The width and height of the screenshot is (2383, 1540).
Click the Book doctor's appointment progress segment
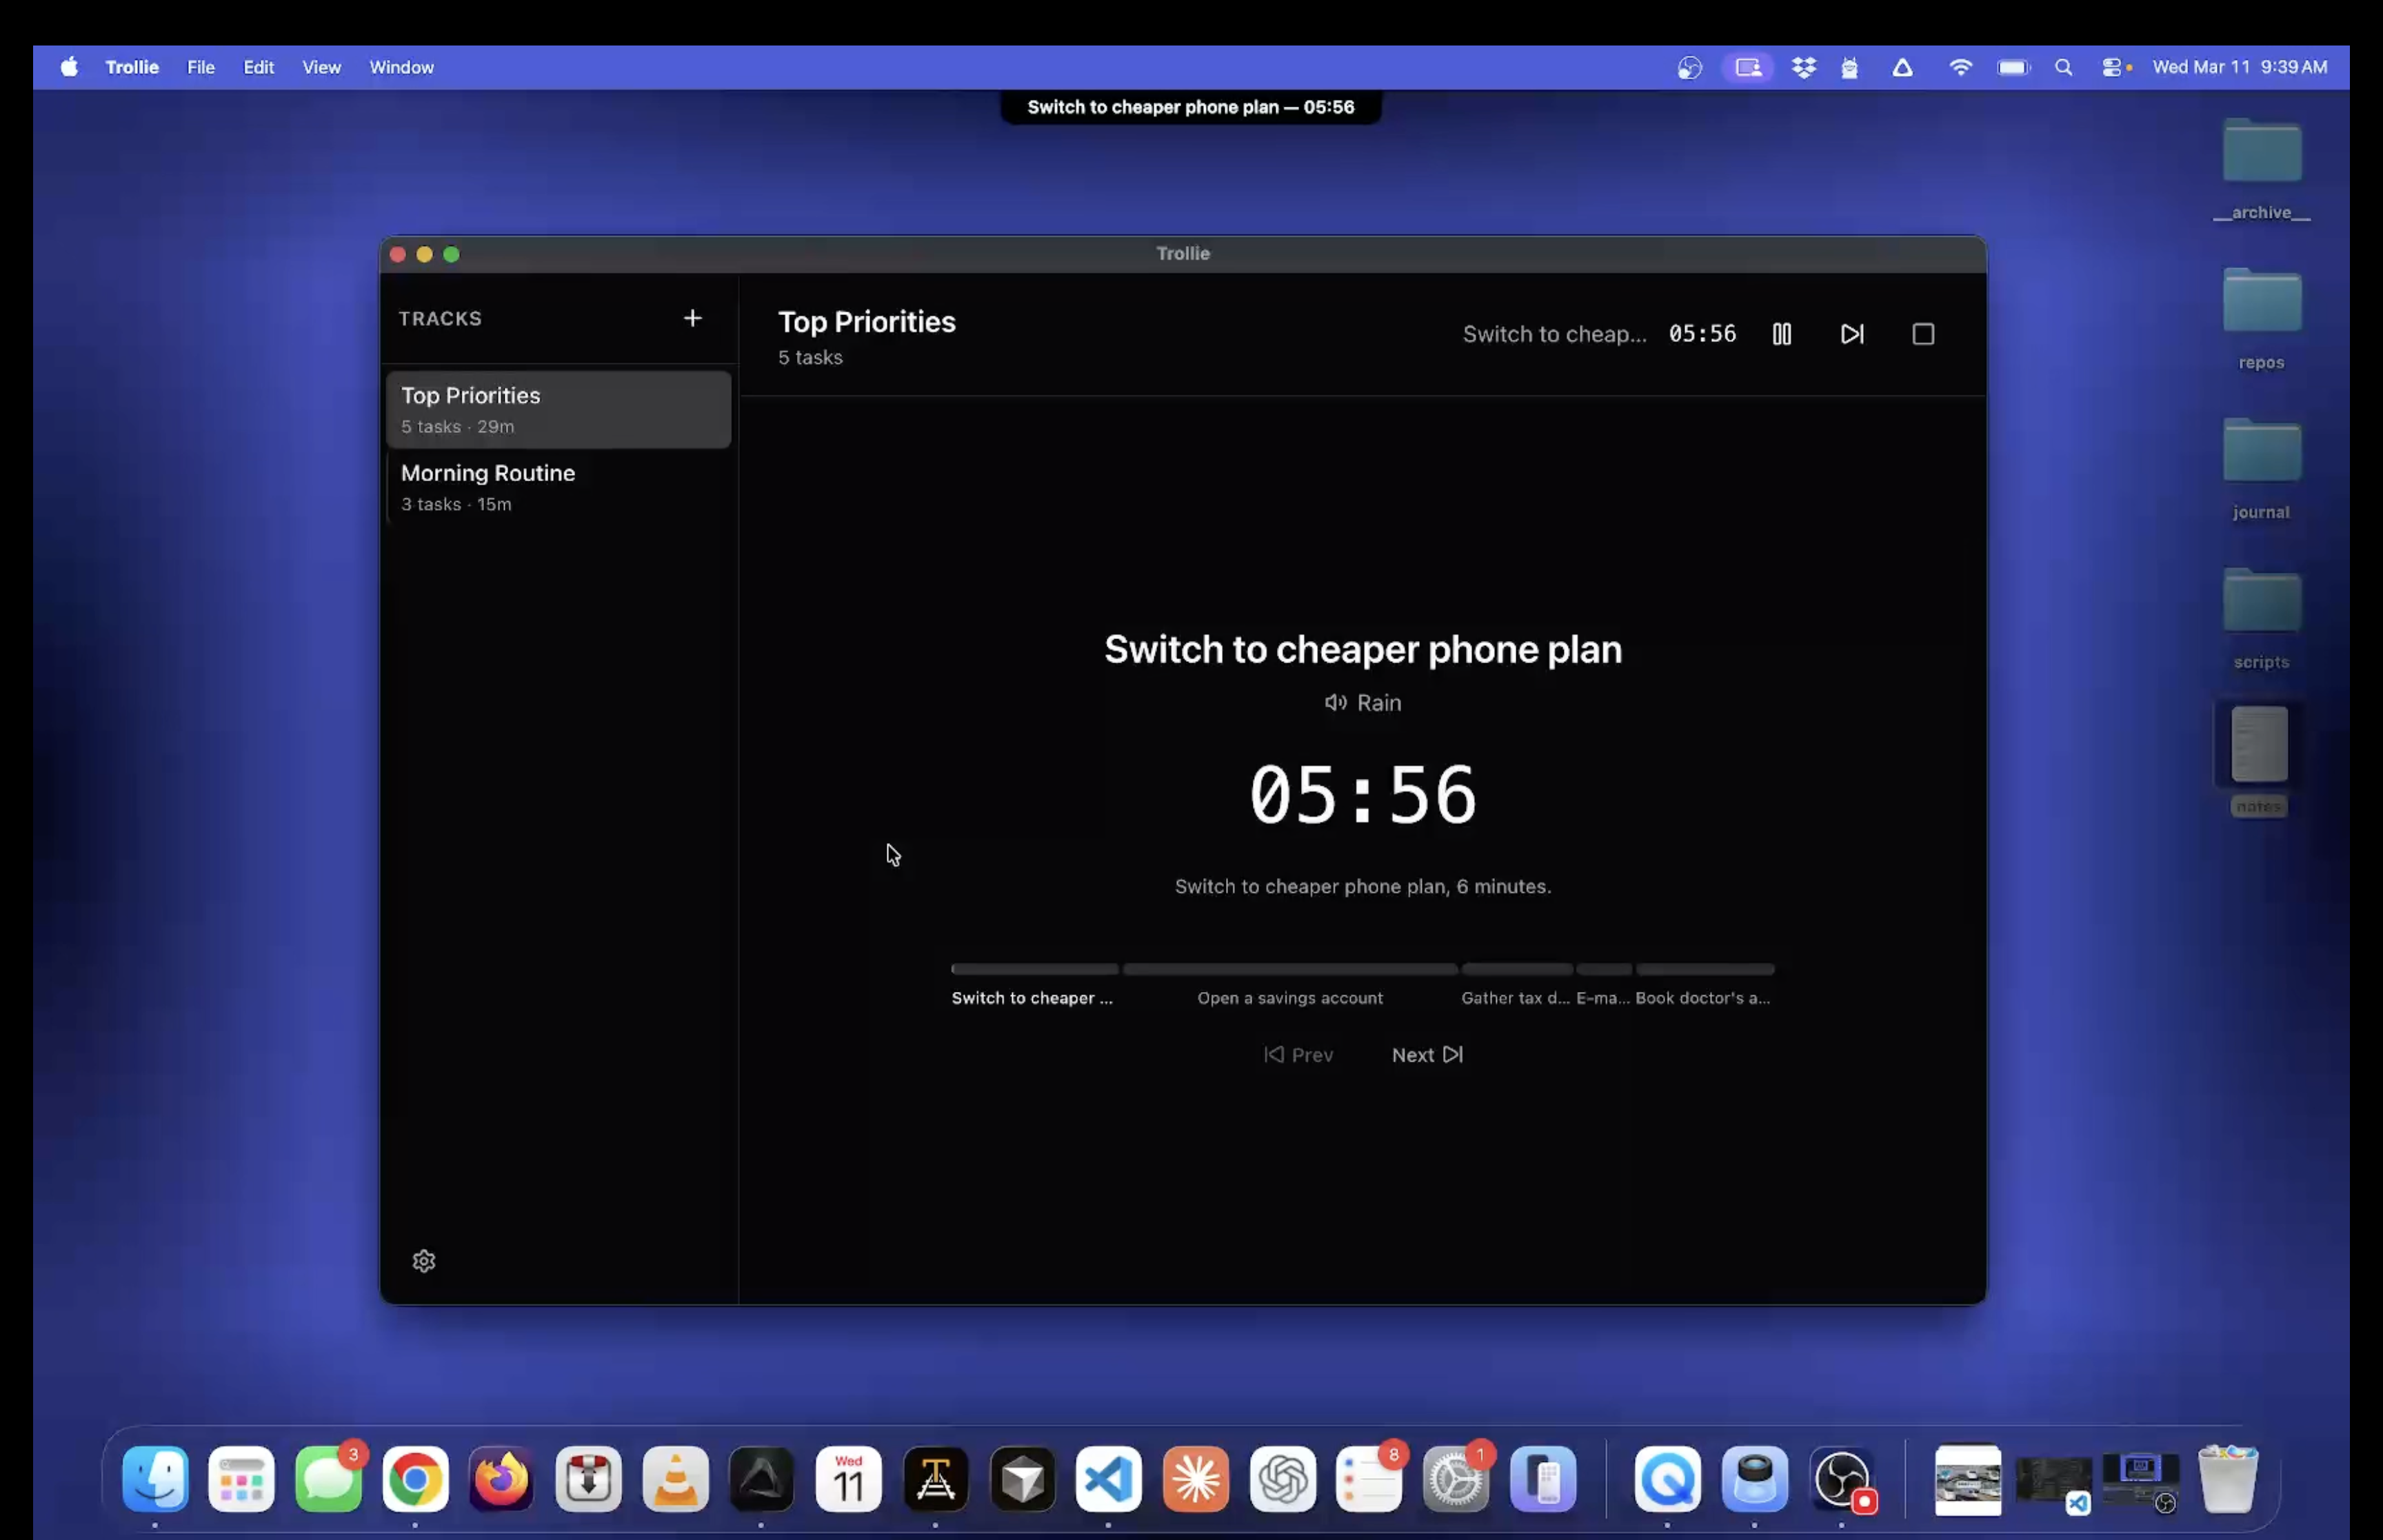click(x=1704, y=969)
